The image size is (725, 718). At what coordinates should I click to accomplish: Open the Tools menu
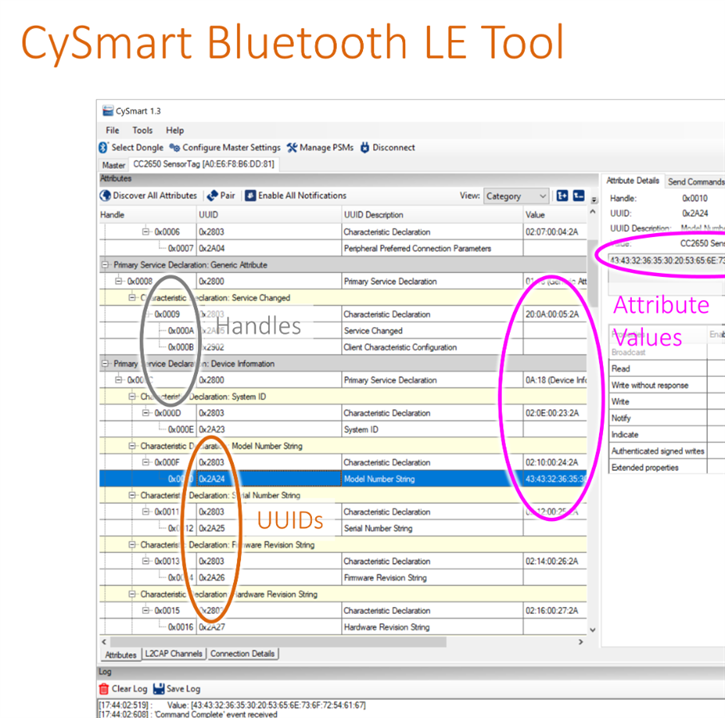[142, 130]
